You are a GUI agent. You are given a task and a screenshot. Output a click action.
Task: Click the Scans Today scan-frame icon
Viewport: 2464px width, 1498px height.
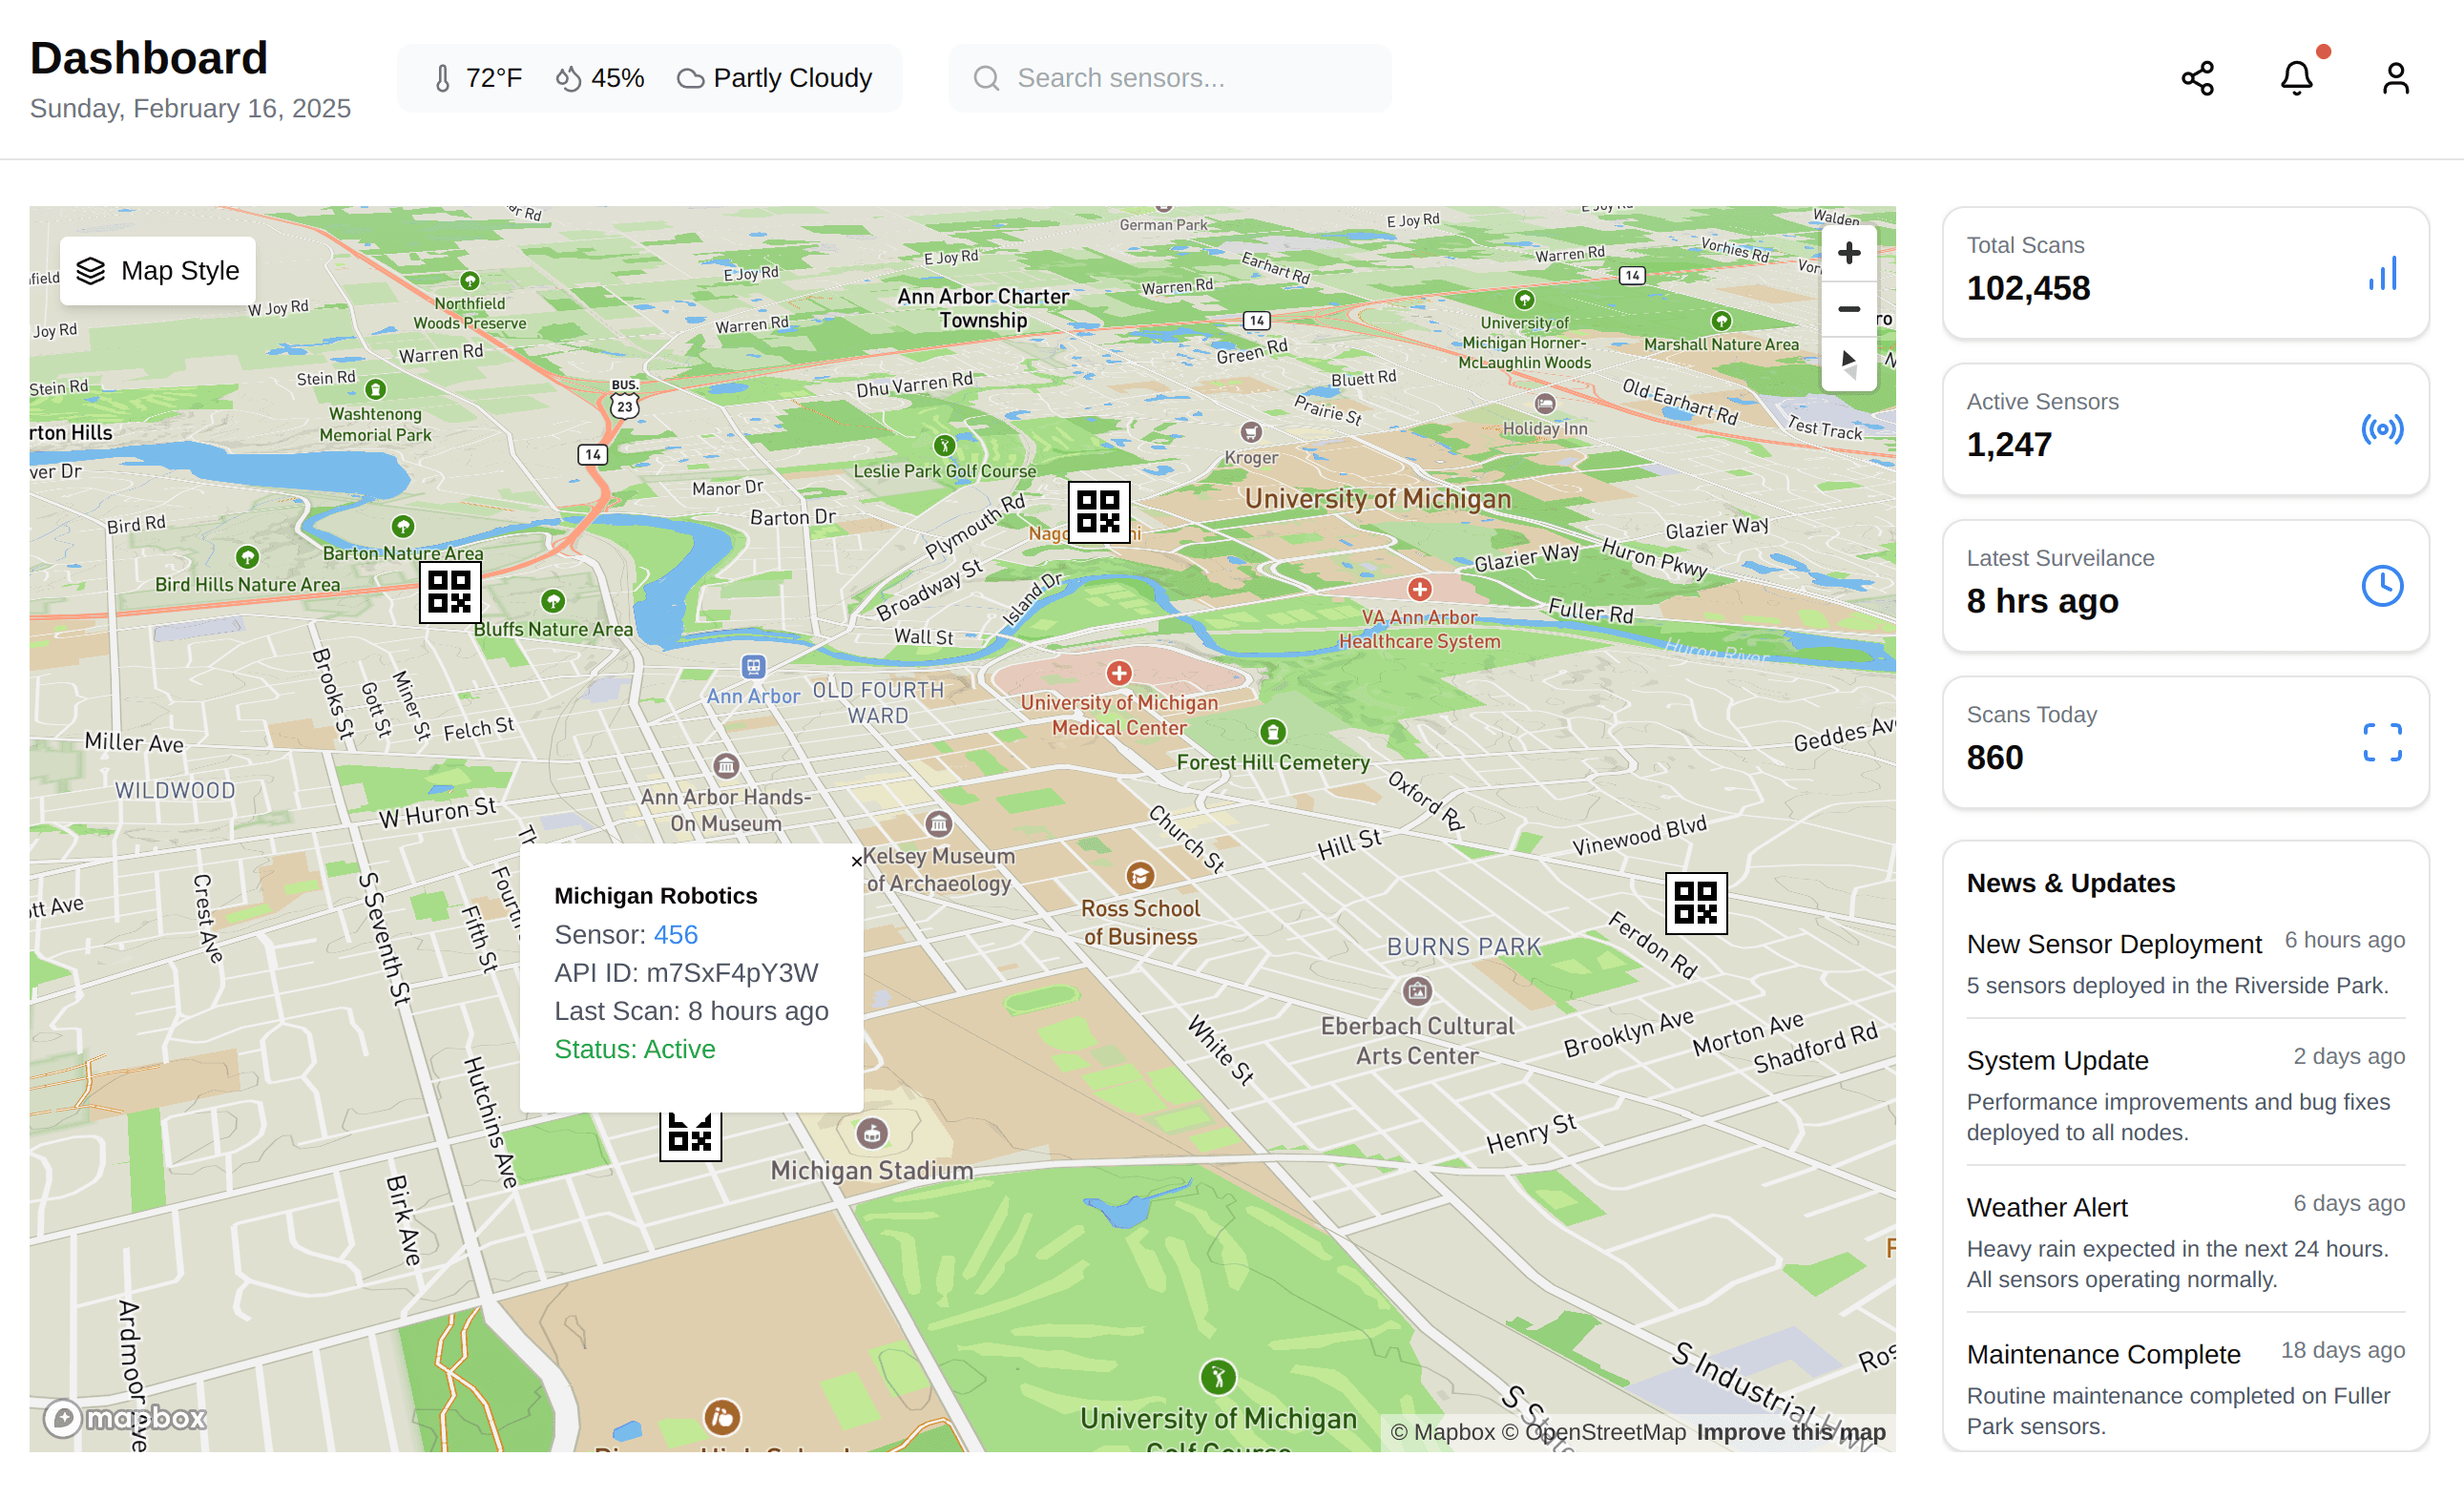(2382, 742)
